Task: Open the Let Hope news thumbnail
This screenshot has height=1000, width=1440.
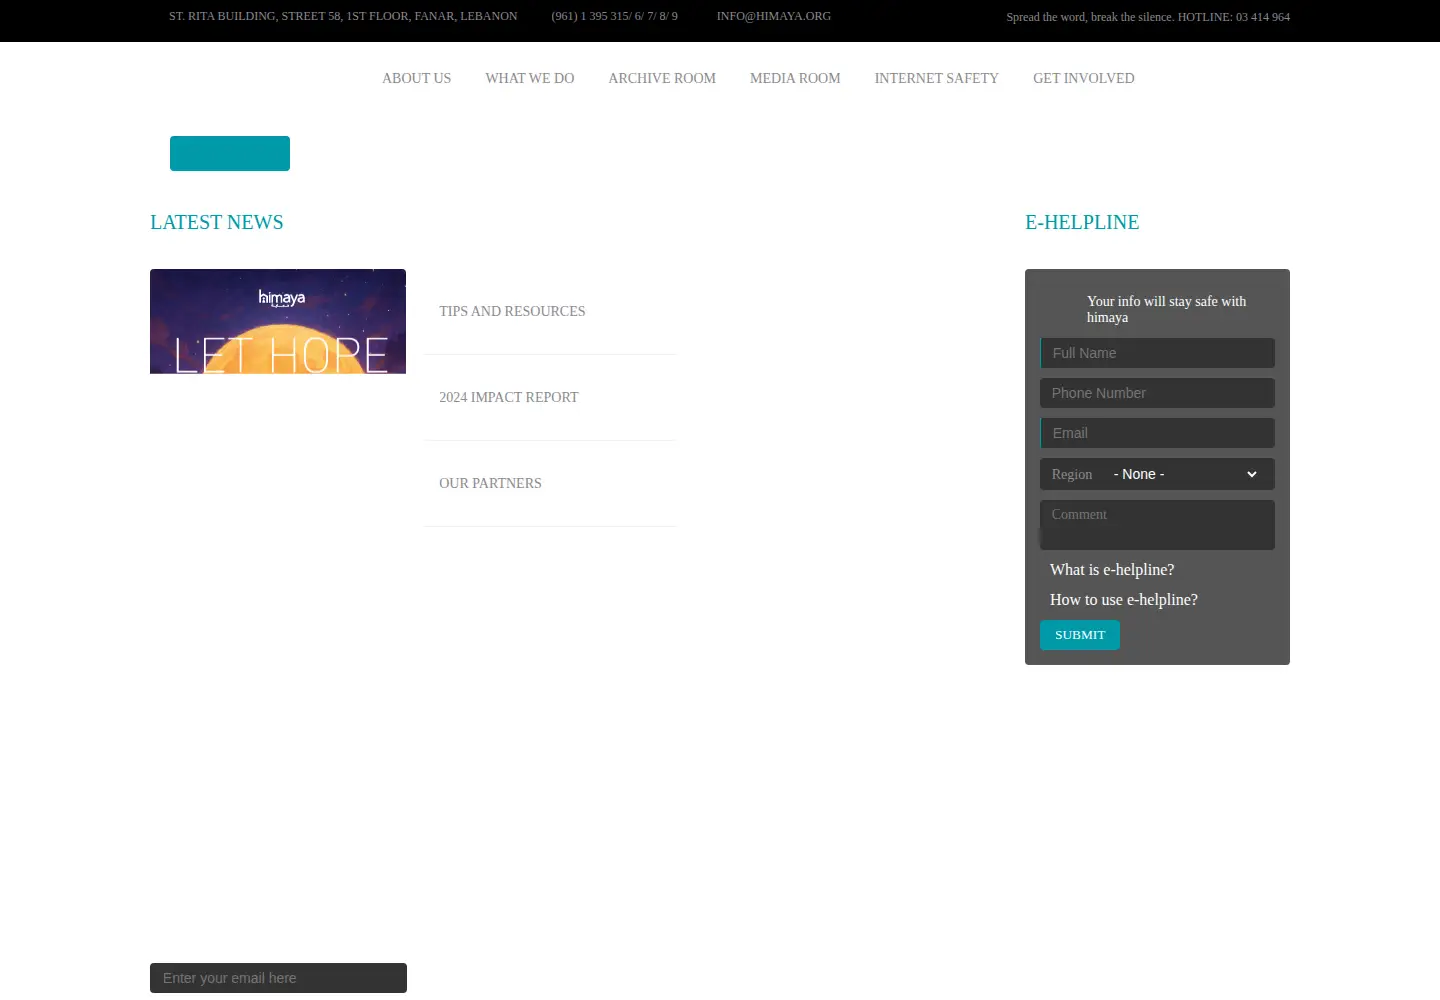Action: (x=278, y=321)
